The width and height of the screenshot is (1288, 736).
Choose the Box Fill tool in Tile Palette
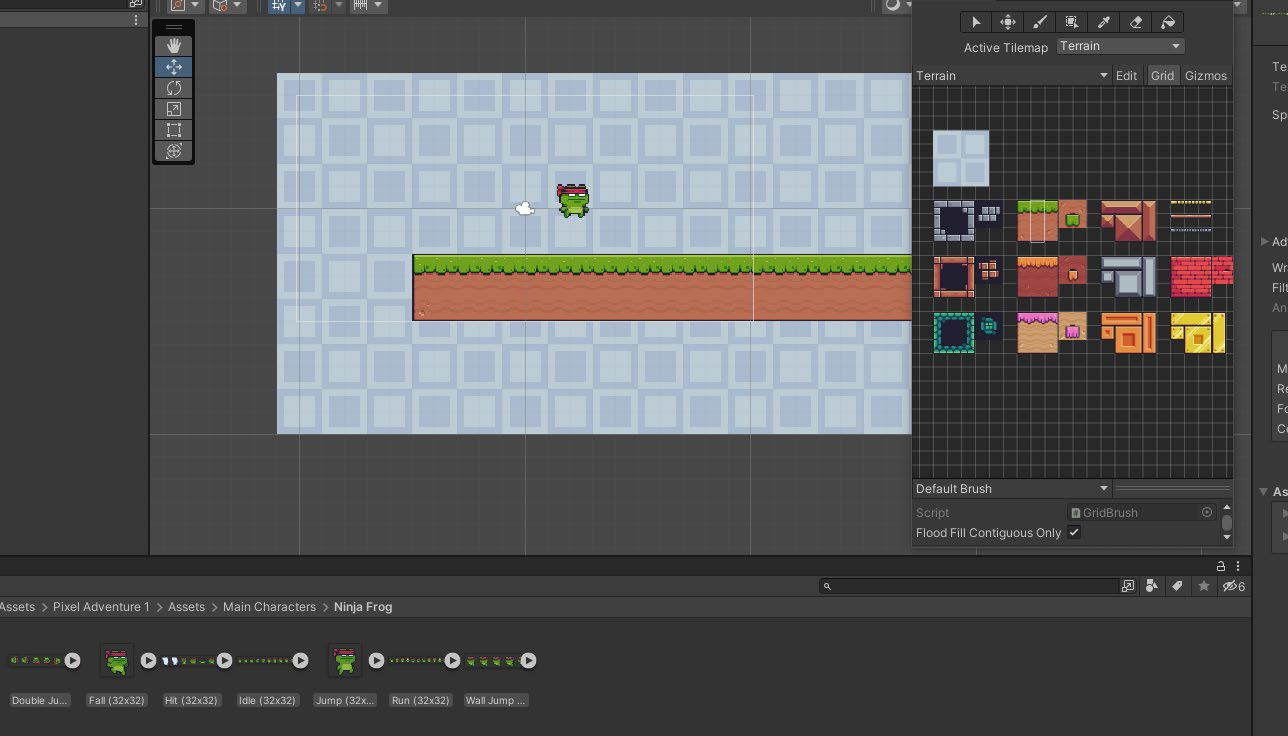(x=1072, y=22)
